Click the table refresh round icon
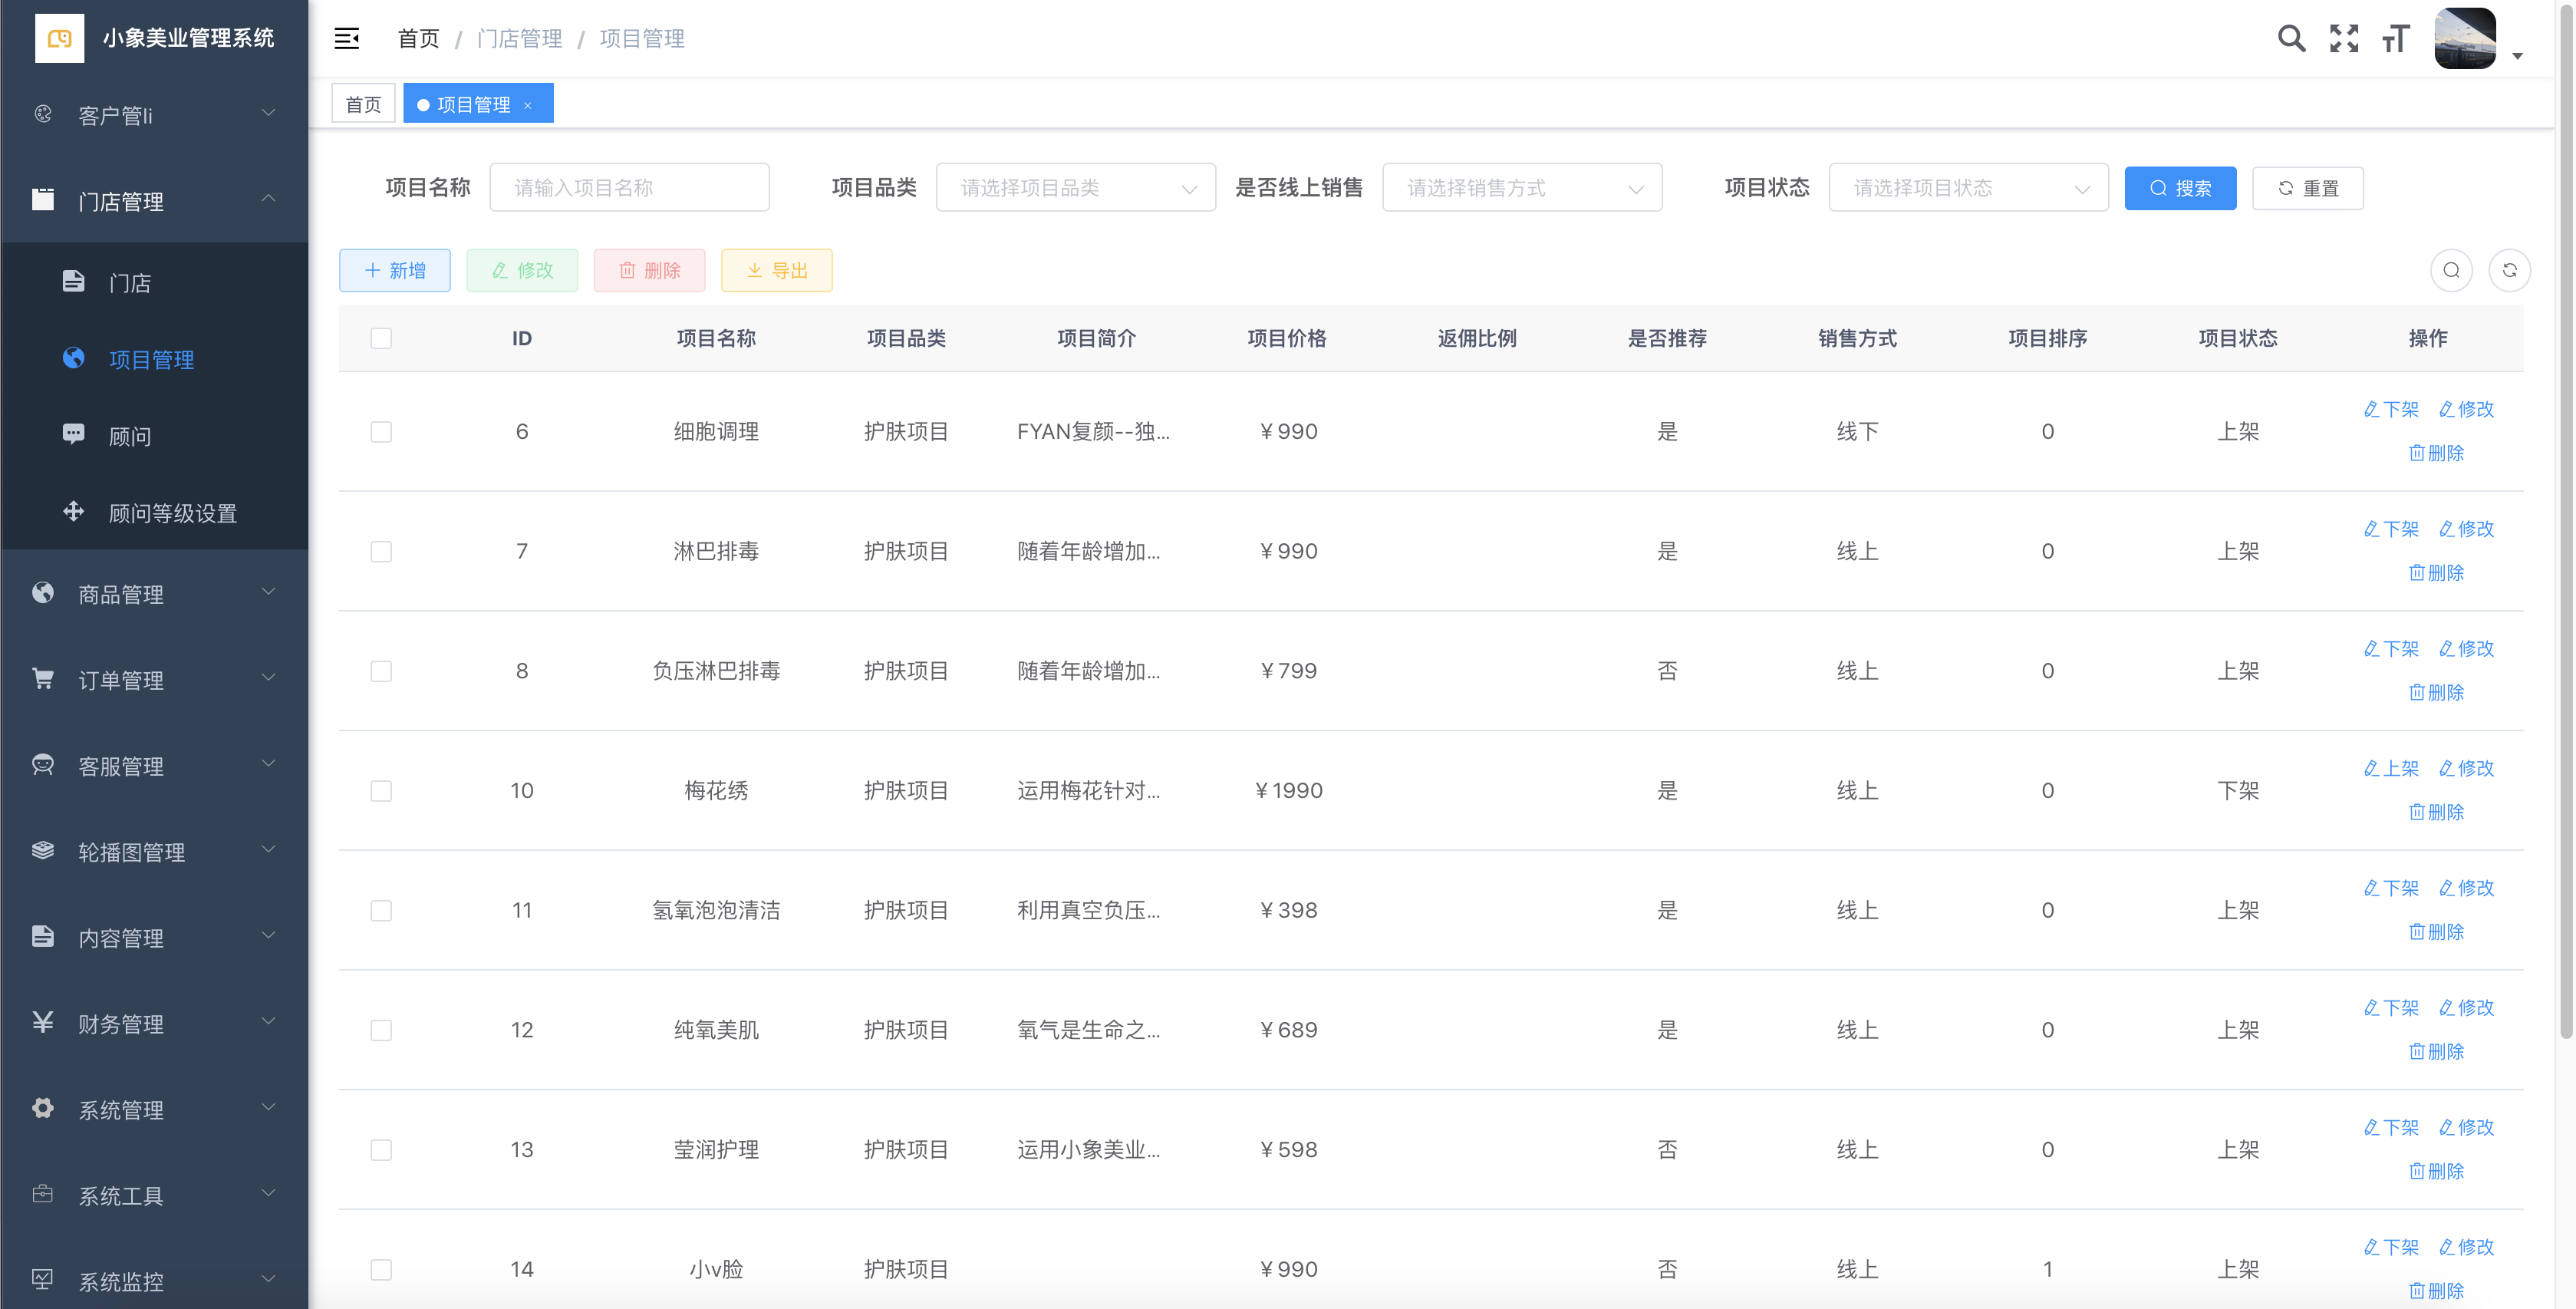 tap(2509, 270)
